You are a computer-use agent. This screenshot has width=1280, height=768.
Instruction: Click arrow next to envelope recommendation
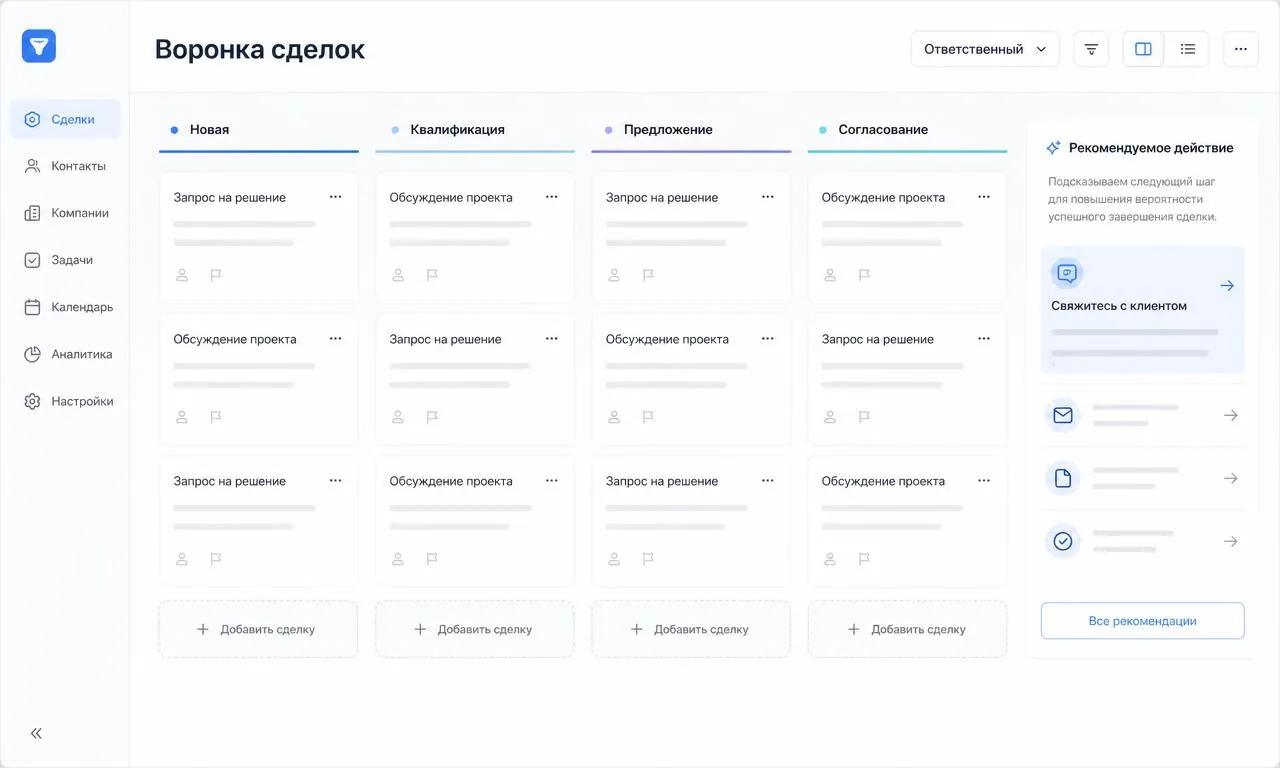[x=1231, y=415]
